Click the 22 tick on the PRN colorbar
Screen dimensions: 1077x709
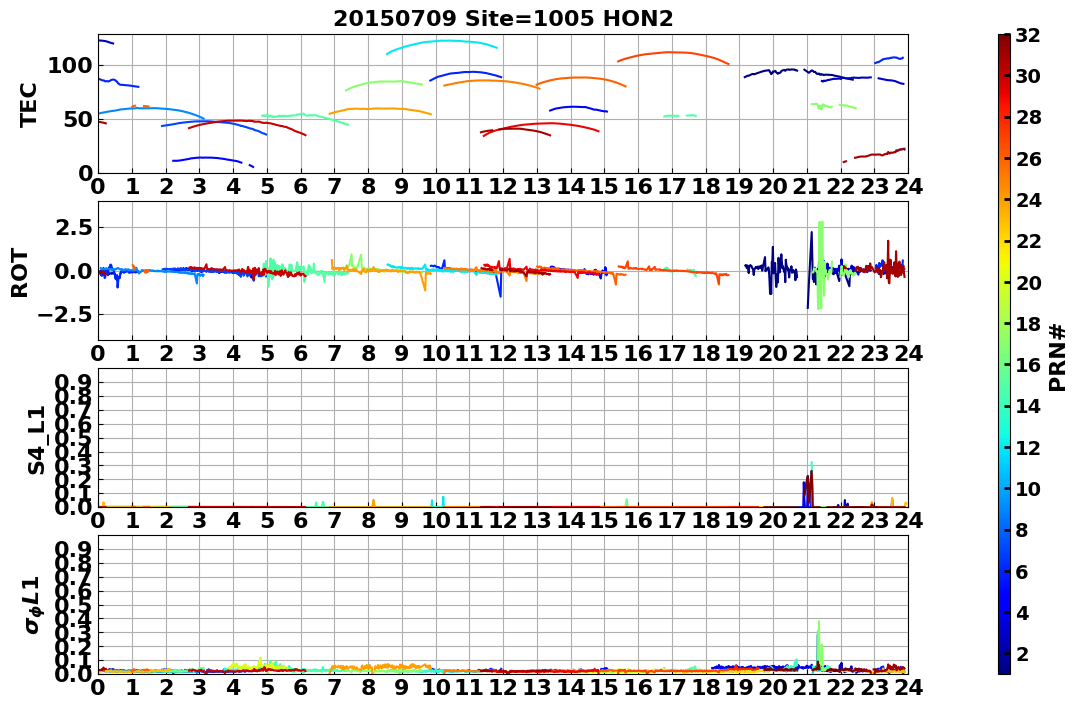click(x=1029, y=240)
